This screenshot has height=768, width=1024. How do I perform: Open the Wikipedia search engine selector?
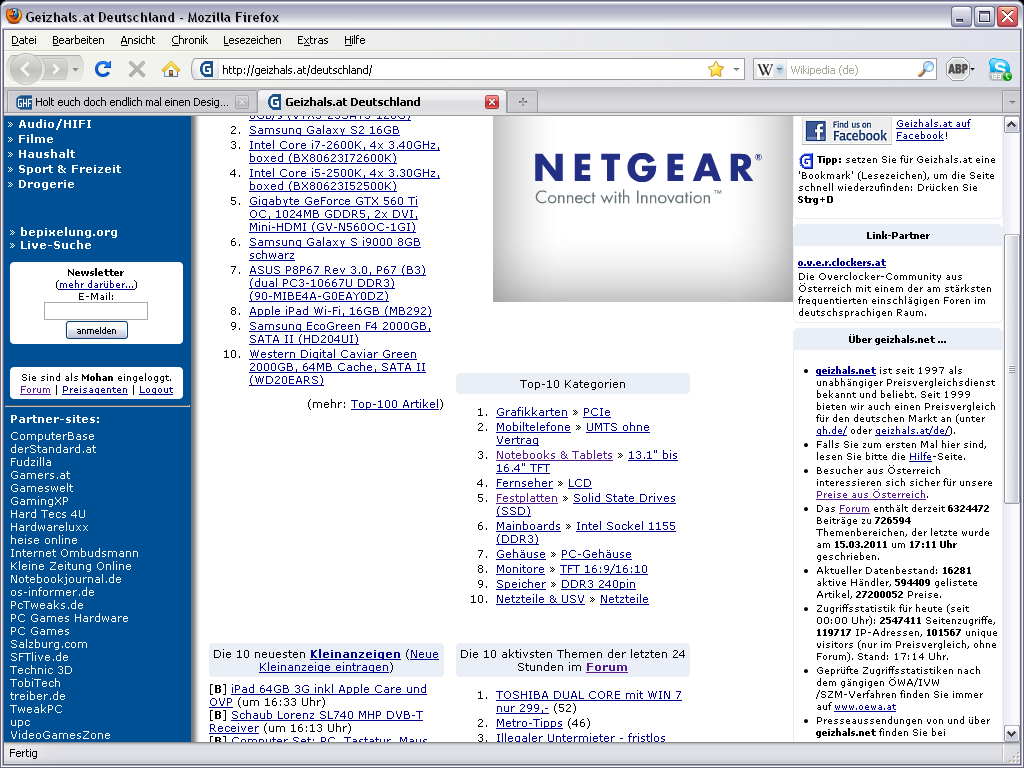click(769, 69)
